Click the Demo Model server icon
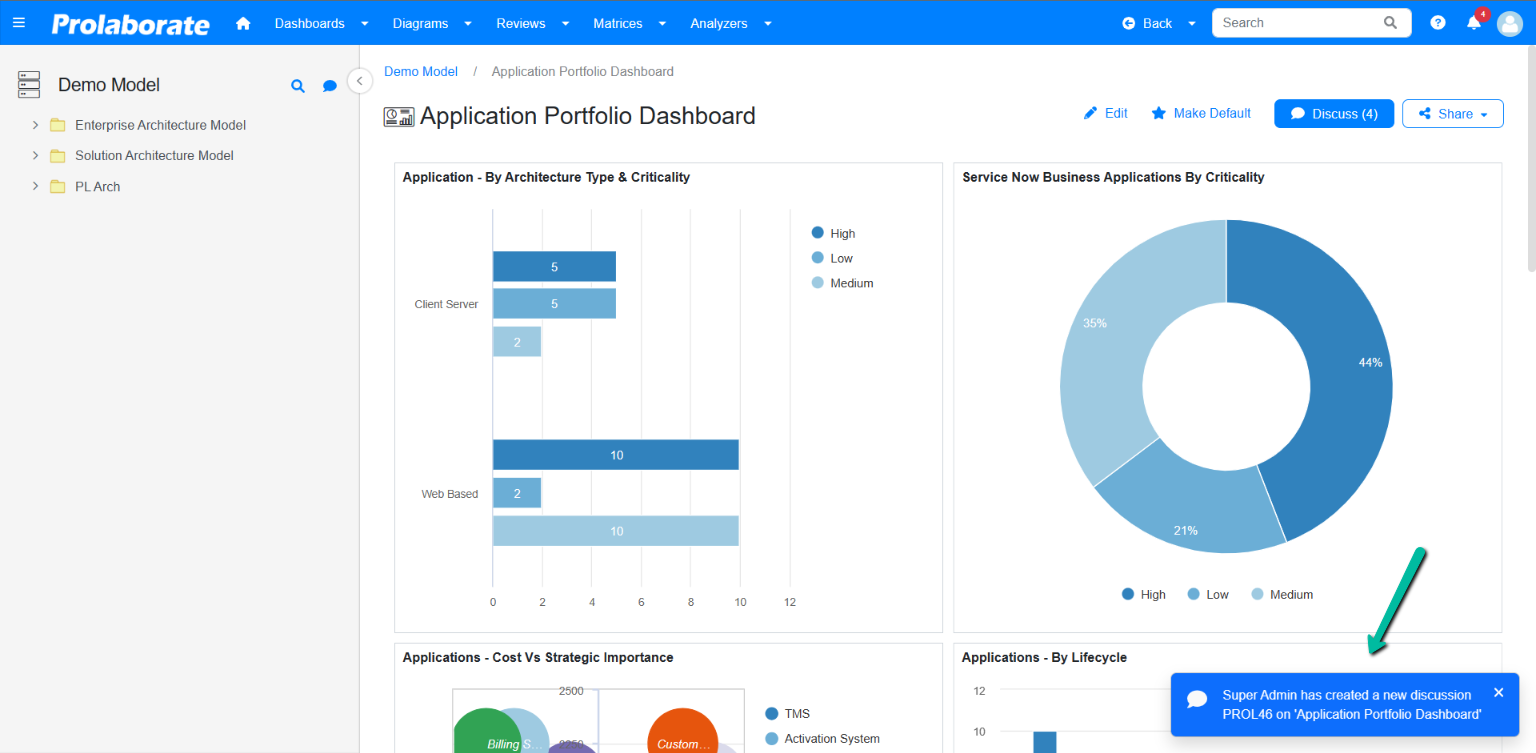Viewport: 1536px width, 753px height. (29, 85)
